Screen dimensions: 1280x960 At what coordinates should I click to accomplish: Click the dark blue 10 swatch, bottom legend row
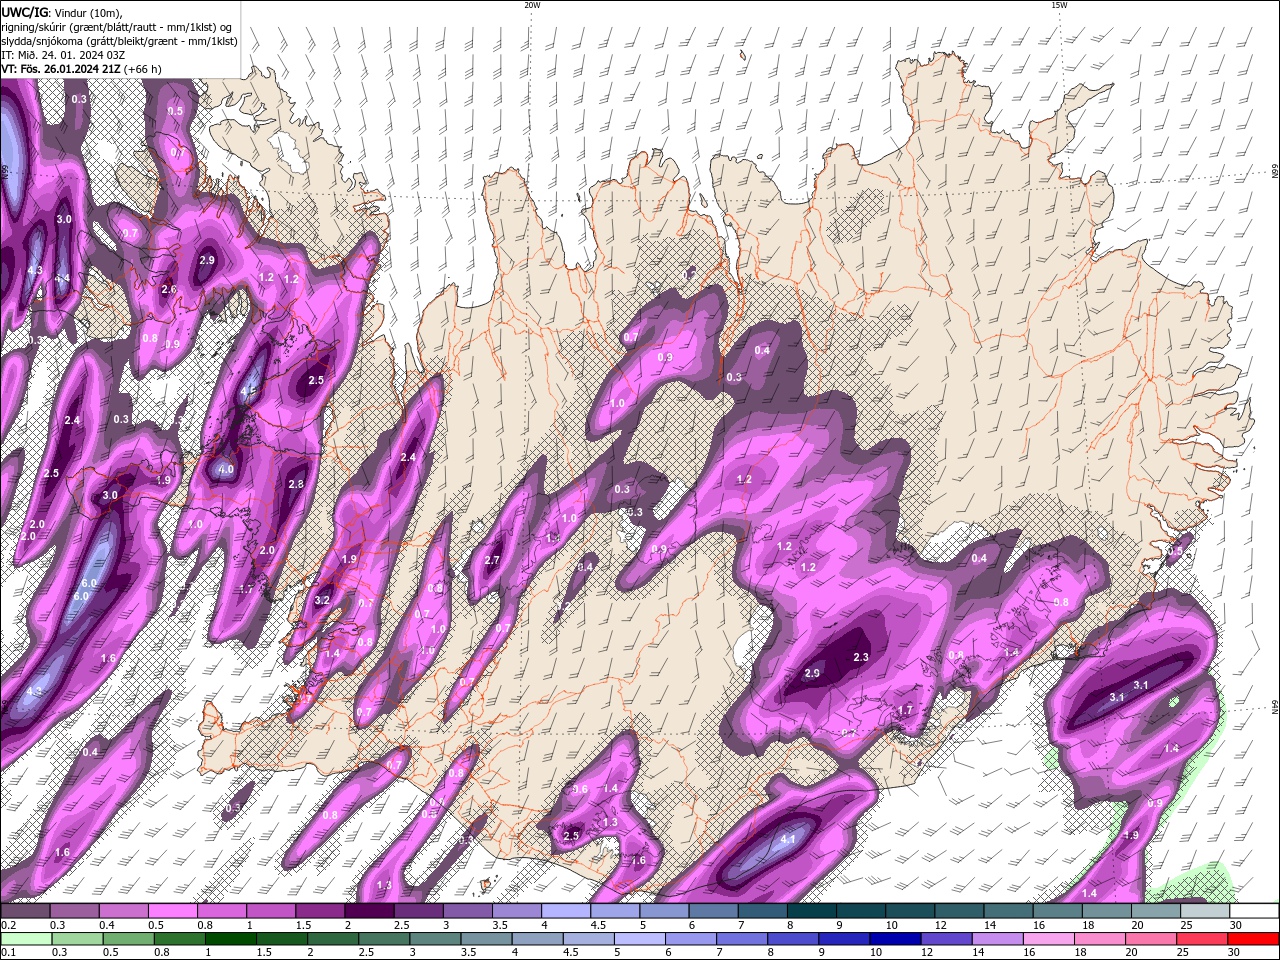[894, 939]
